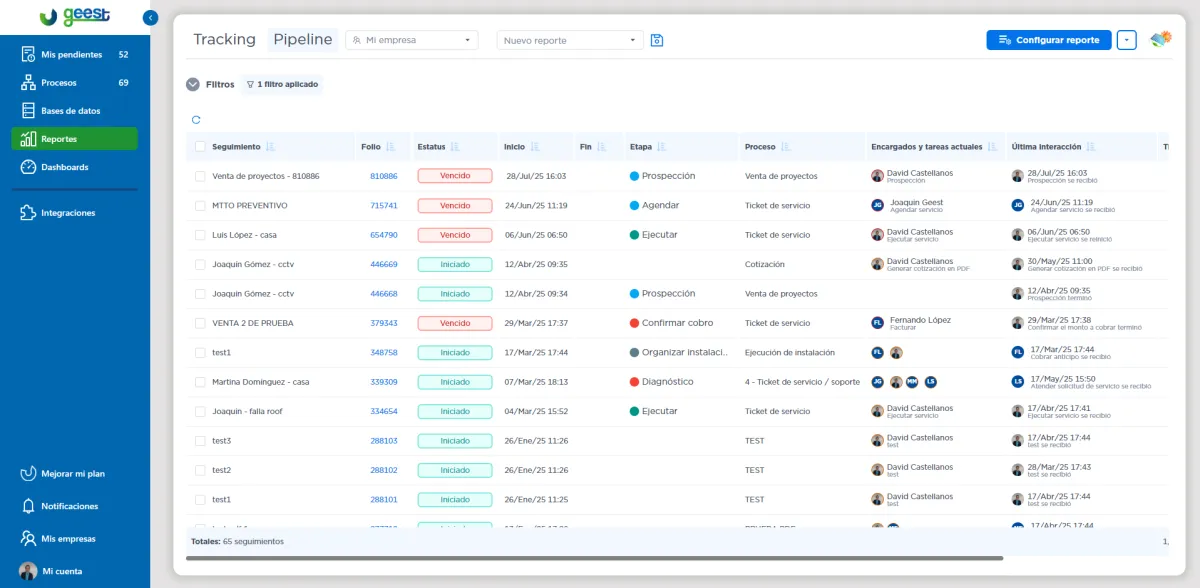
Task: Click the horizontal scrollbar below the table
Action: pos(594,558)
